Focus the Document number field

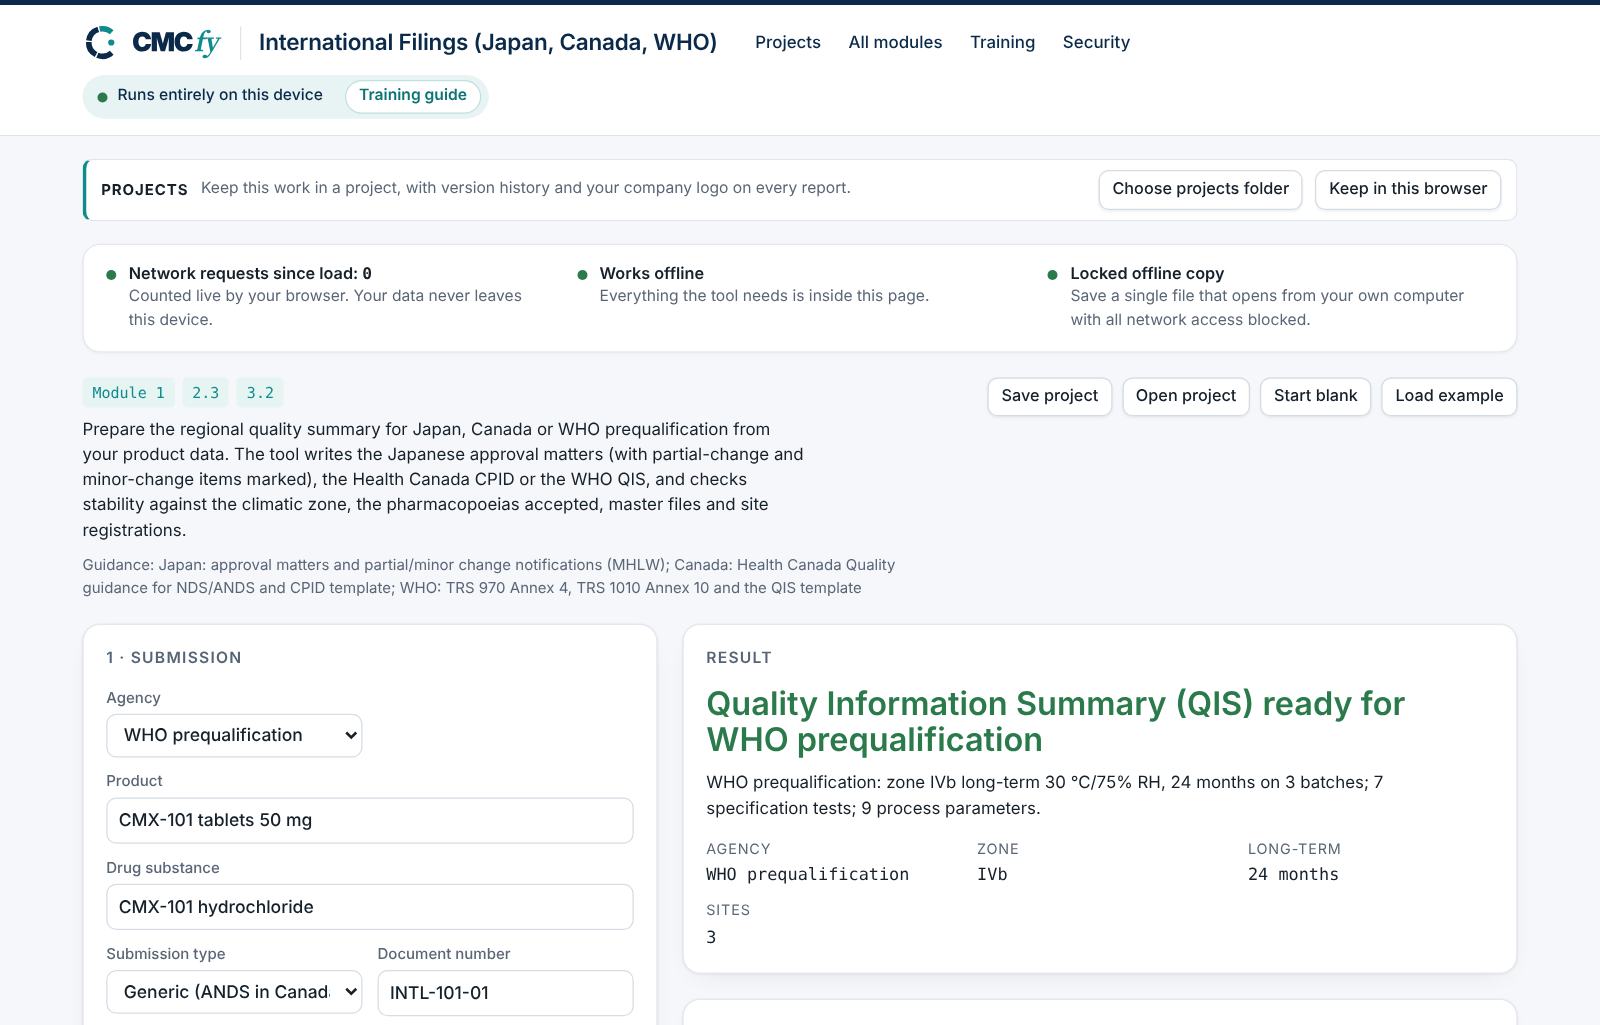pos(505,993)
